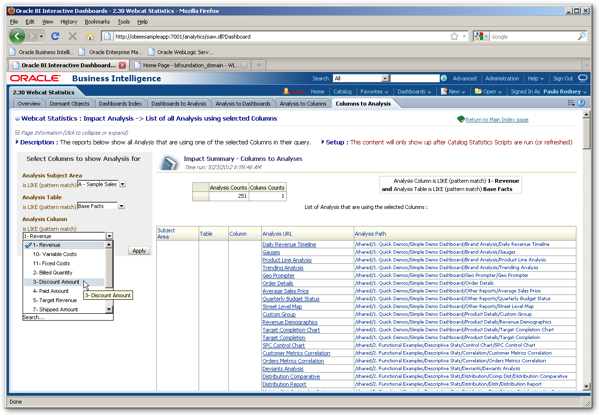The width and height of the screenshot is (600, 416).
Task: Click Search... at the bottom of the column list
Action: point(33,317)
